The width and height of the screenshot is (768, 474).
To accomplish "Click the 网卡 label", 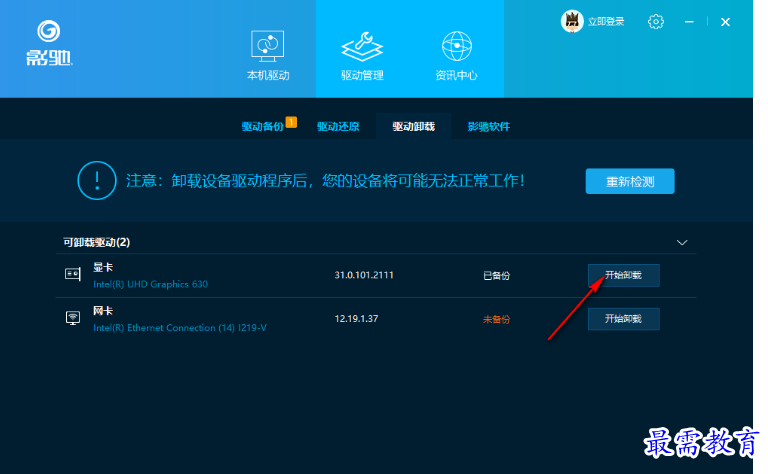I will click(103, 311).
